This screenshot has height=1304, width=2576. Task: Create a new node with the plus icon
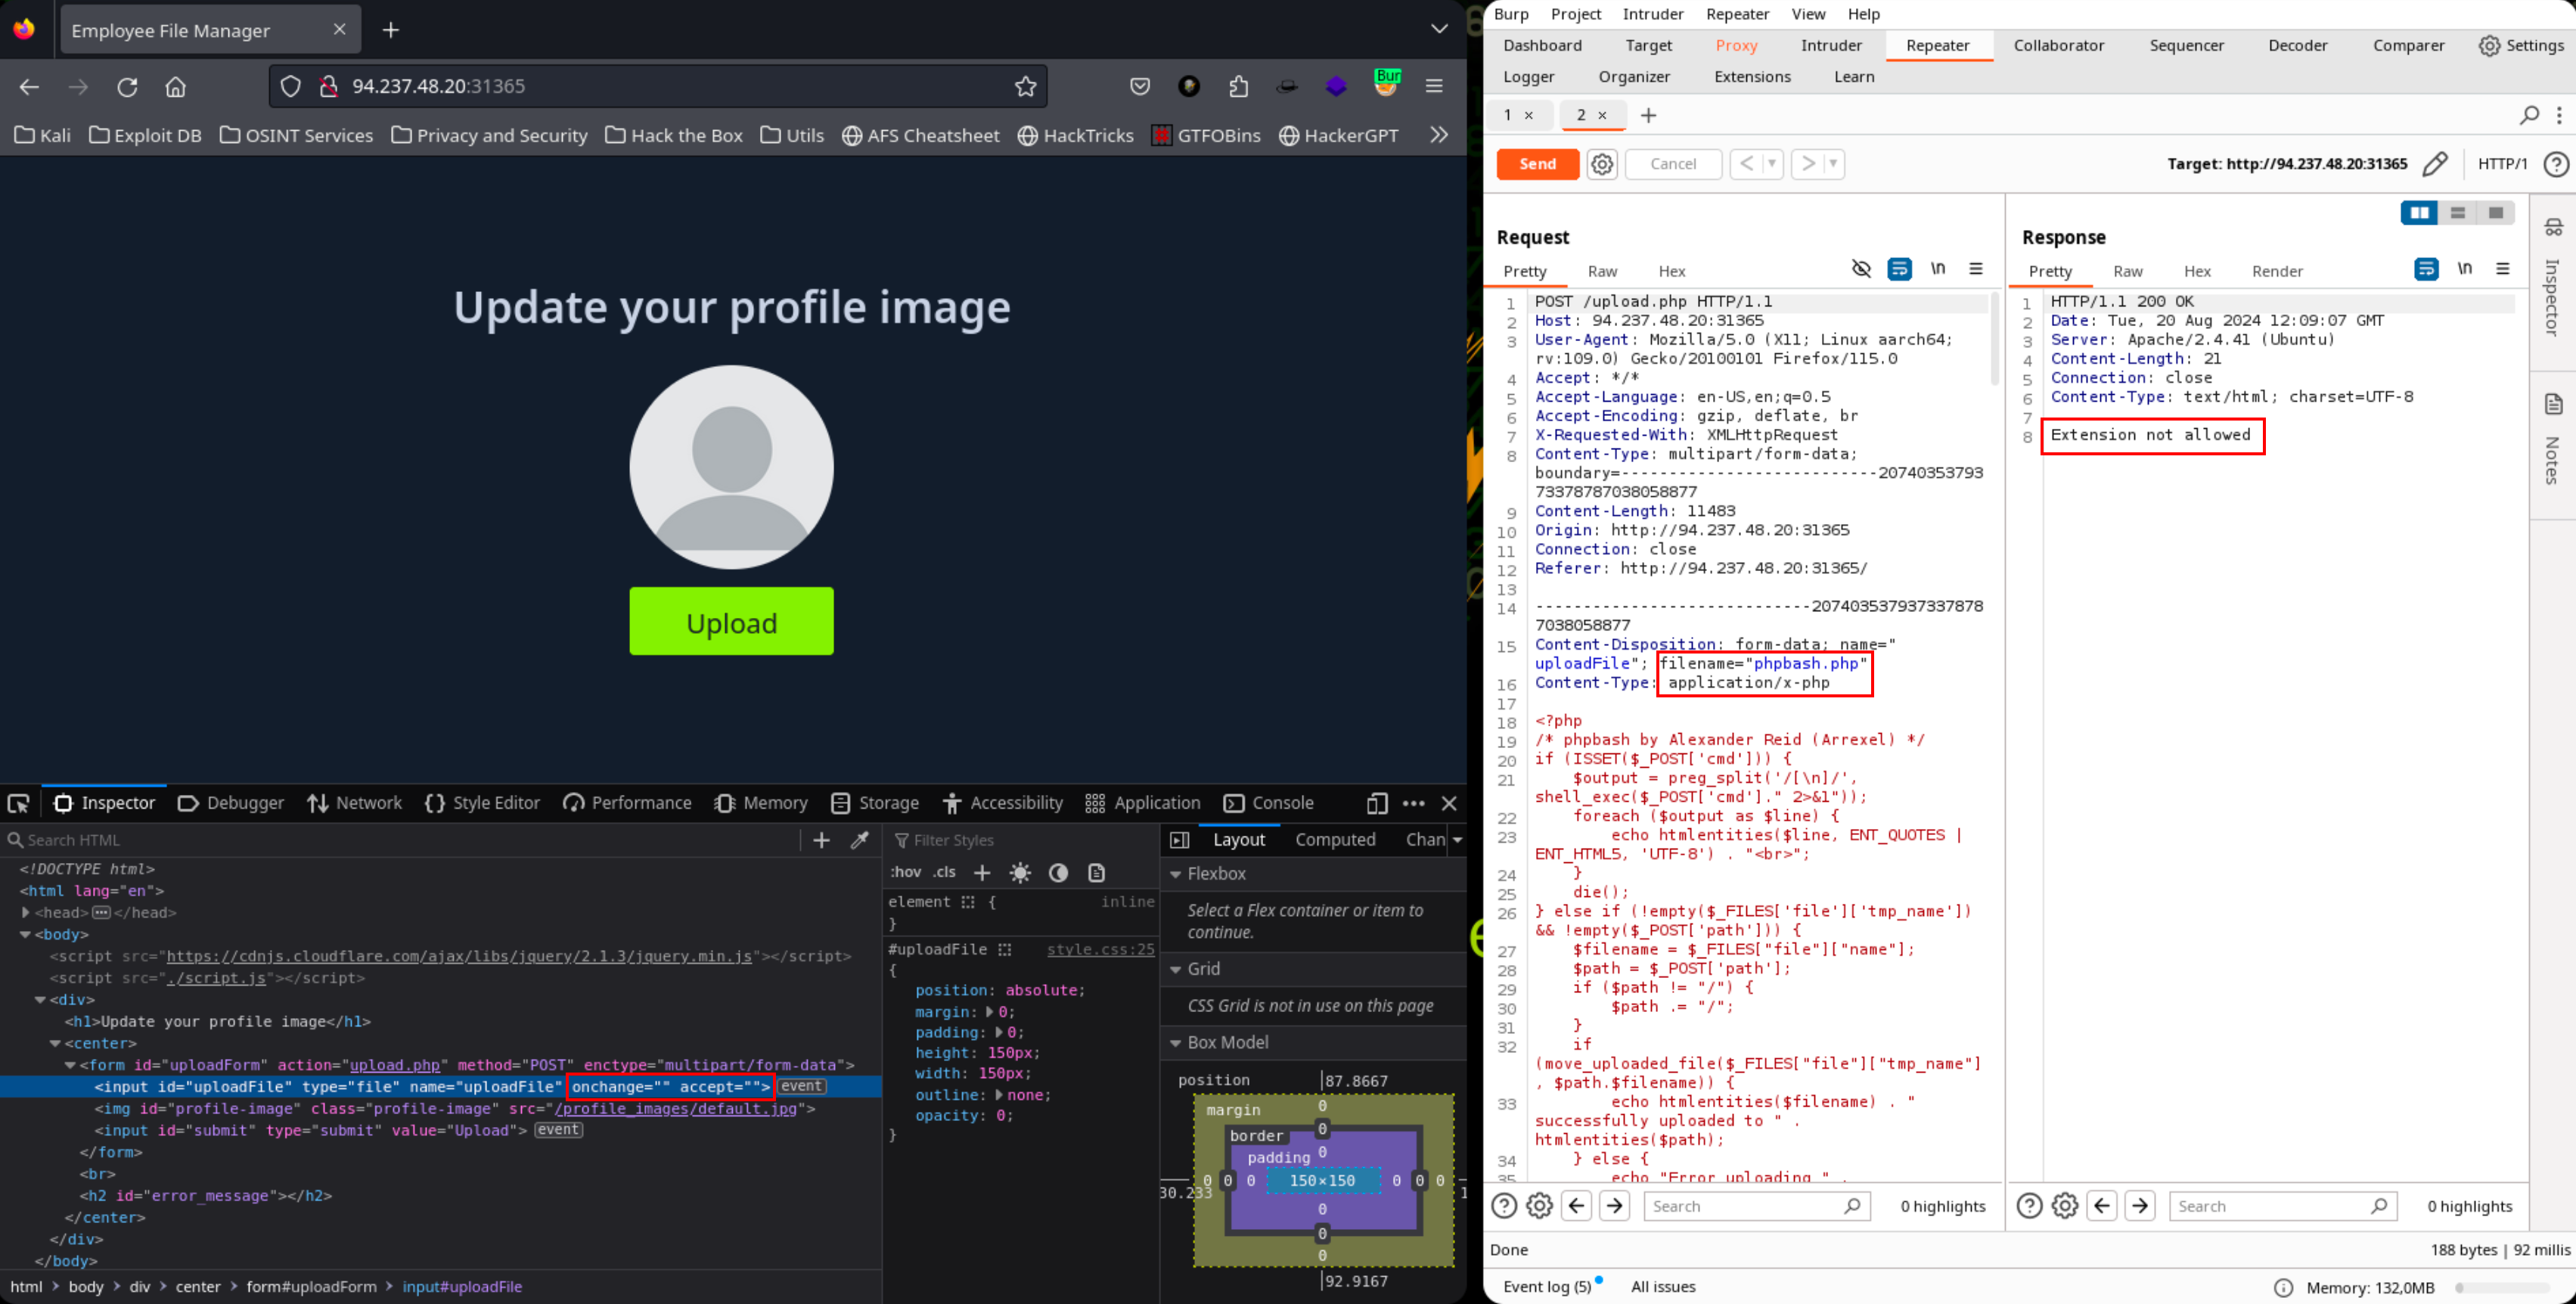pyautogui.click(x=822, y=840)
